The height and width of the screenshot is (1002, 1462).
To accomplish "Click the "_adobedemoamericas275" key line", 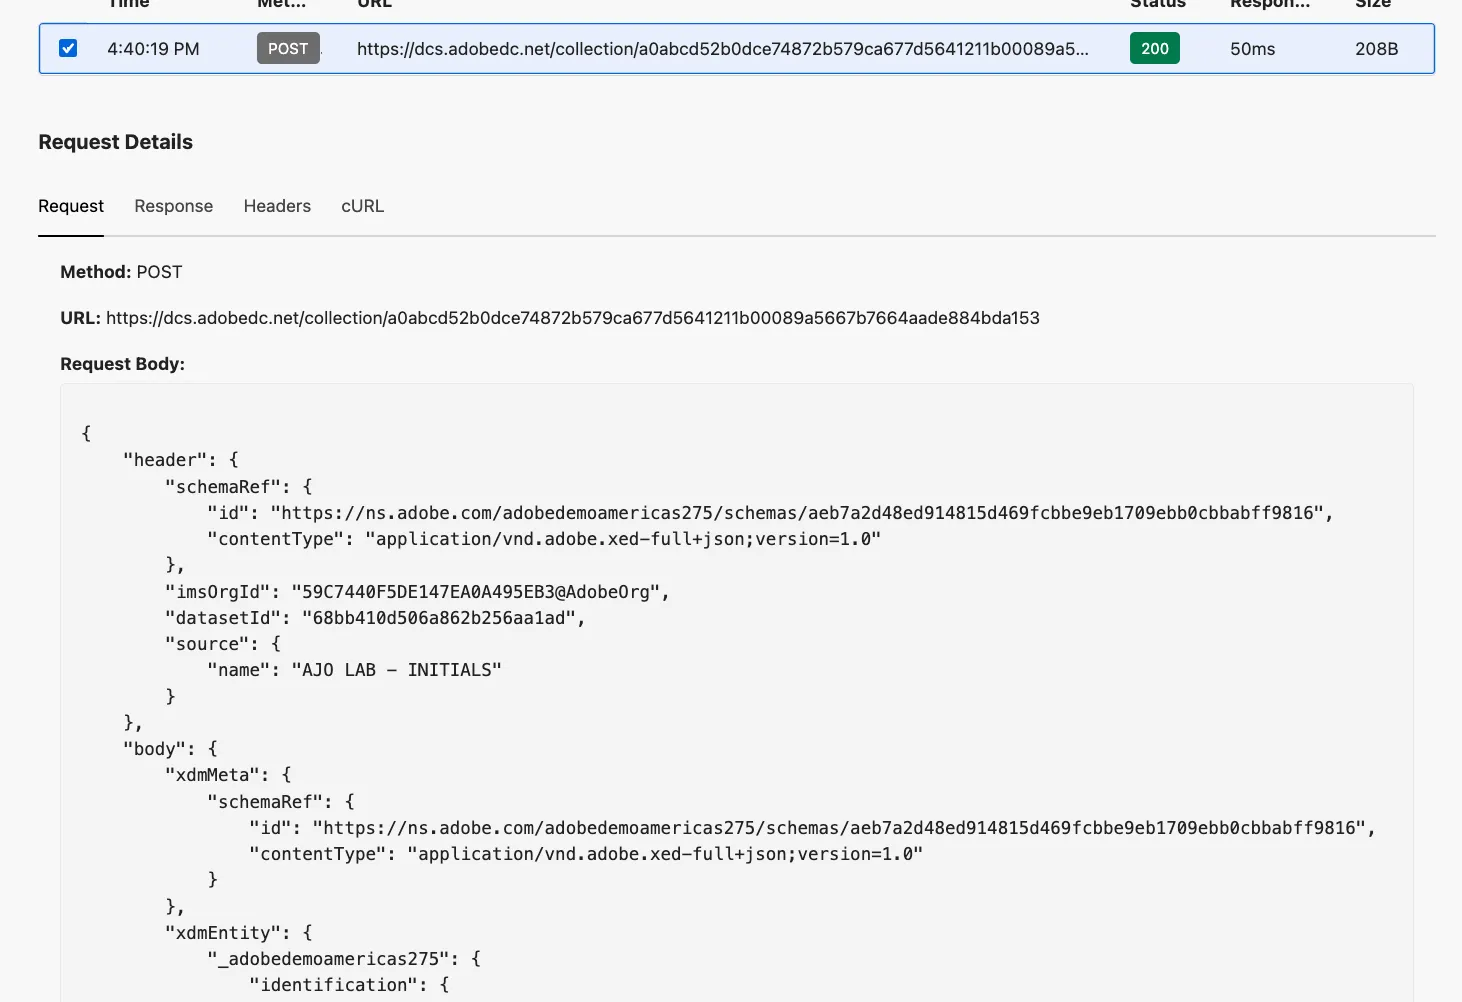I will tap(344, 959).
